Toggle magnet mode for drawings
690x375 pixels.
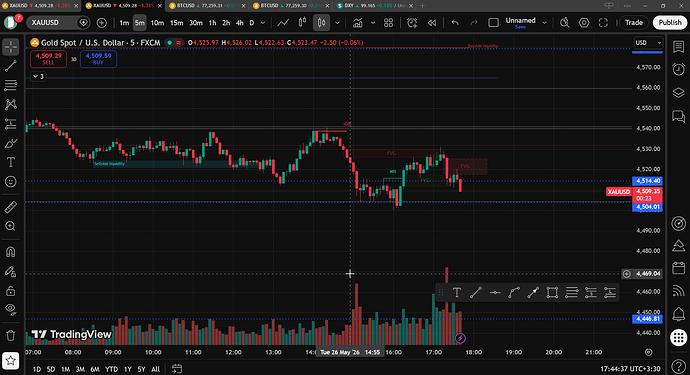tap(11, 252)
